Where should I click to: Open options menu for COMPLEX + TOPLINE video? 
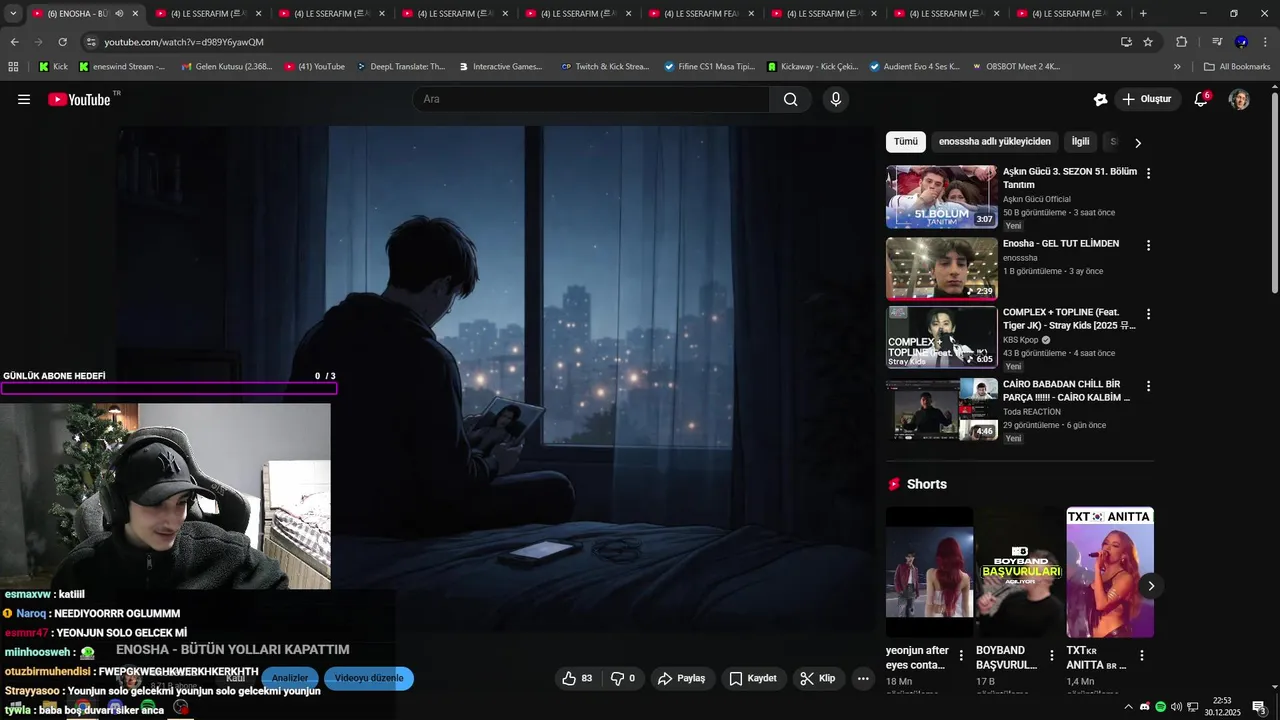pyautogui.click(x=1148, y=314)
